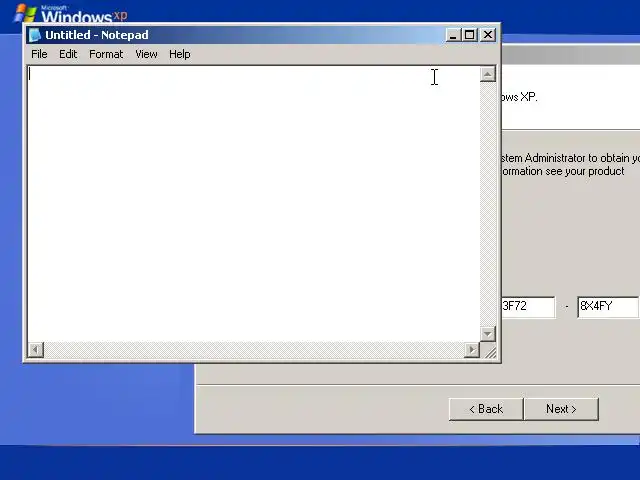Click product key field containing 8X4FY
Image resolution: width=640 pixels, height=480 pixels.
(x=608, y=307)
